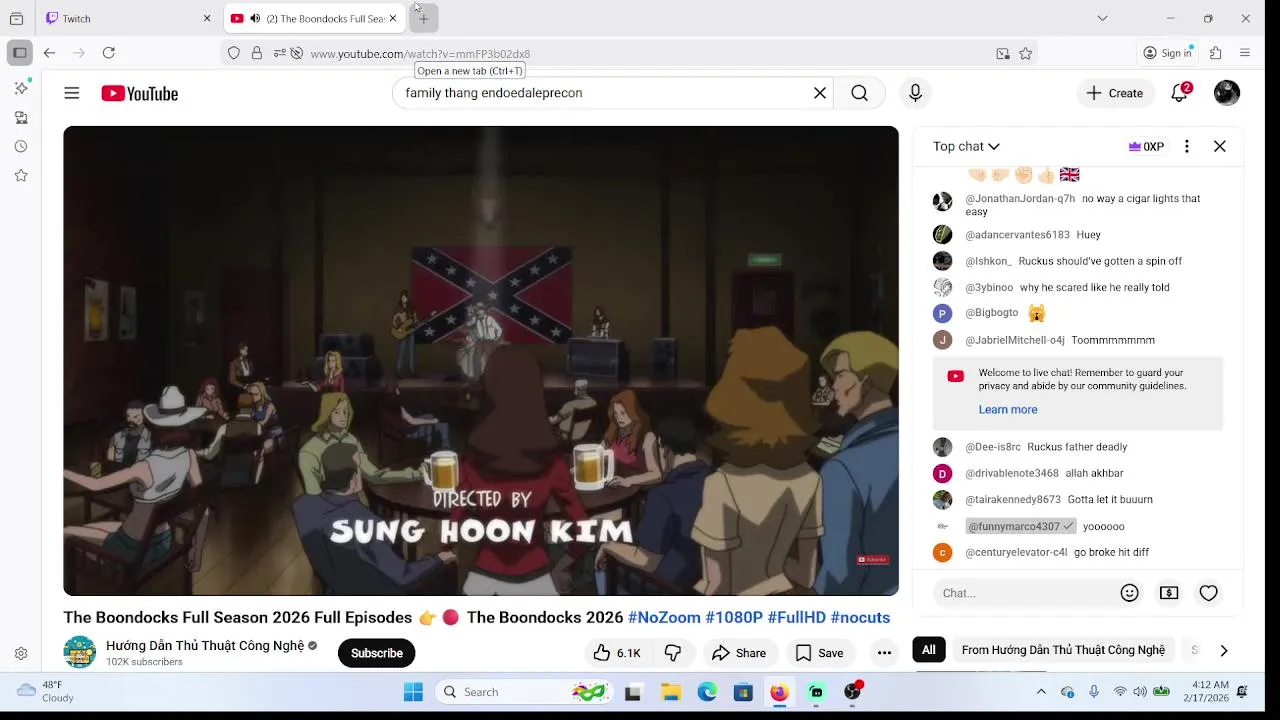Open Microsoft Edge from taskbar
Viewport: 1280px width, 720px height.
(707, 692)
